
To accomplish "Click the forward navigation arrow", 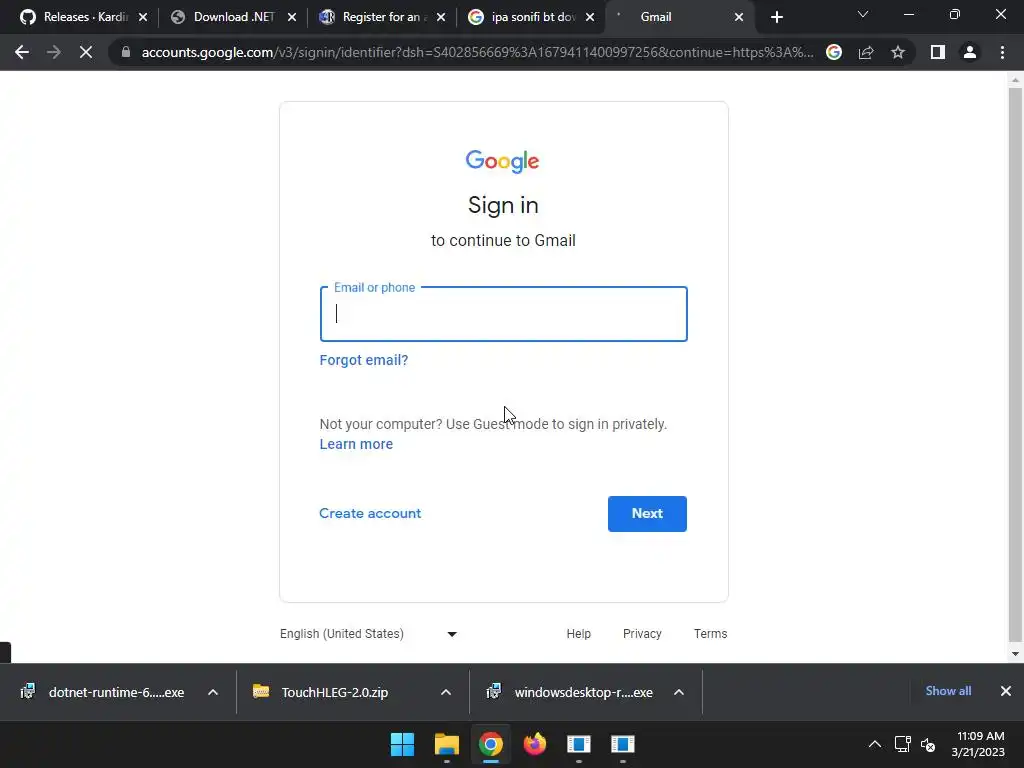I will [54, 52].
